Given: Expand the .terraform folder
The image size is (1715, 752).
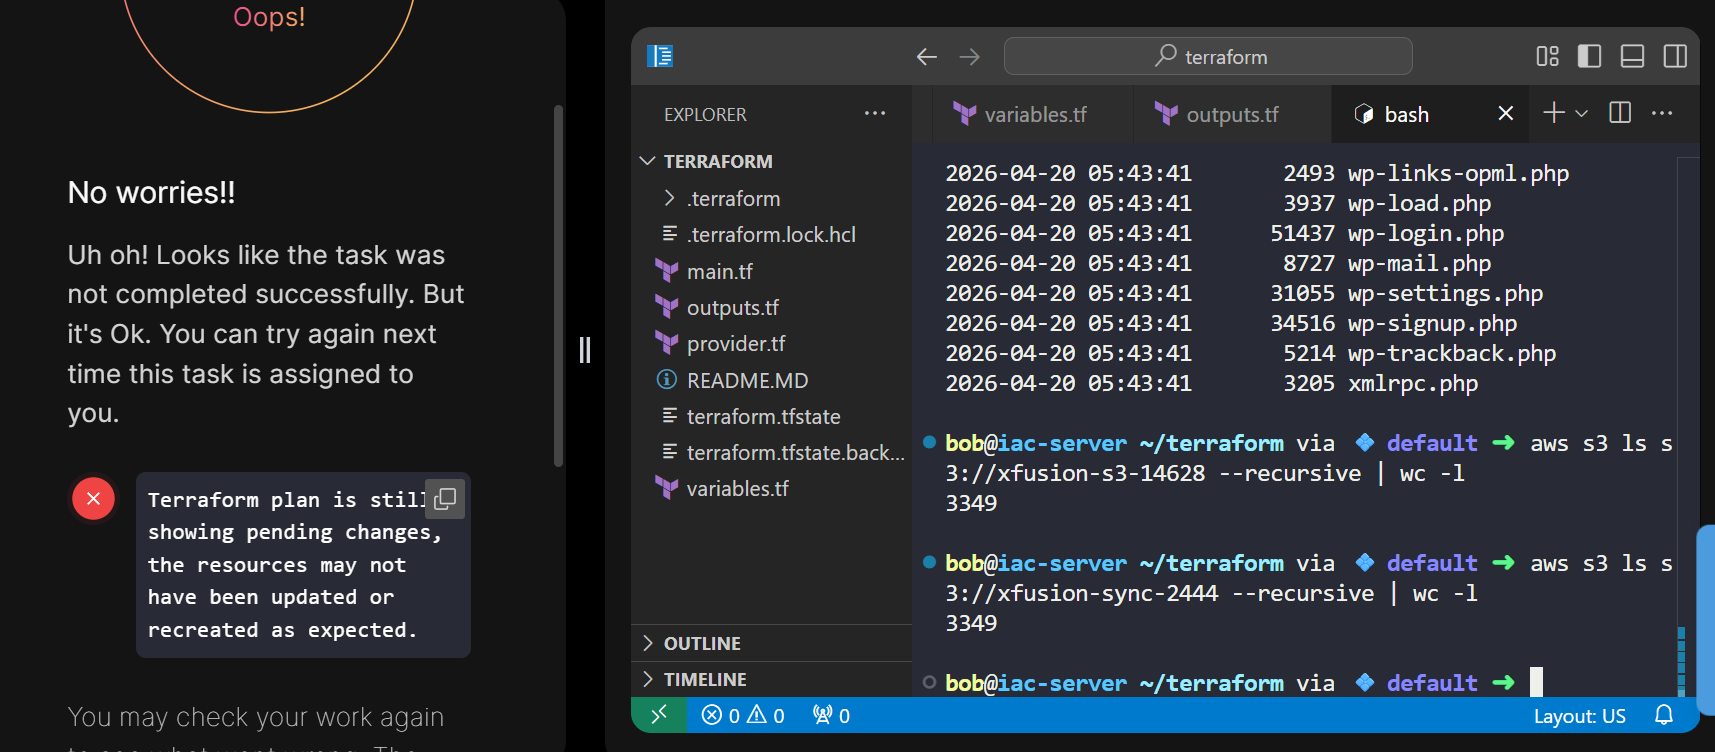Looking at the screenshot, I should pyautogui.click(x=733, y=198).
